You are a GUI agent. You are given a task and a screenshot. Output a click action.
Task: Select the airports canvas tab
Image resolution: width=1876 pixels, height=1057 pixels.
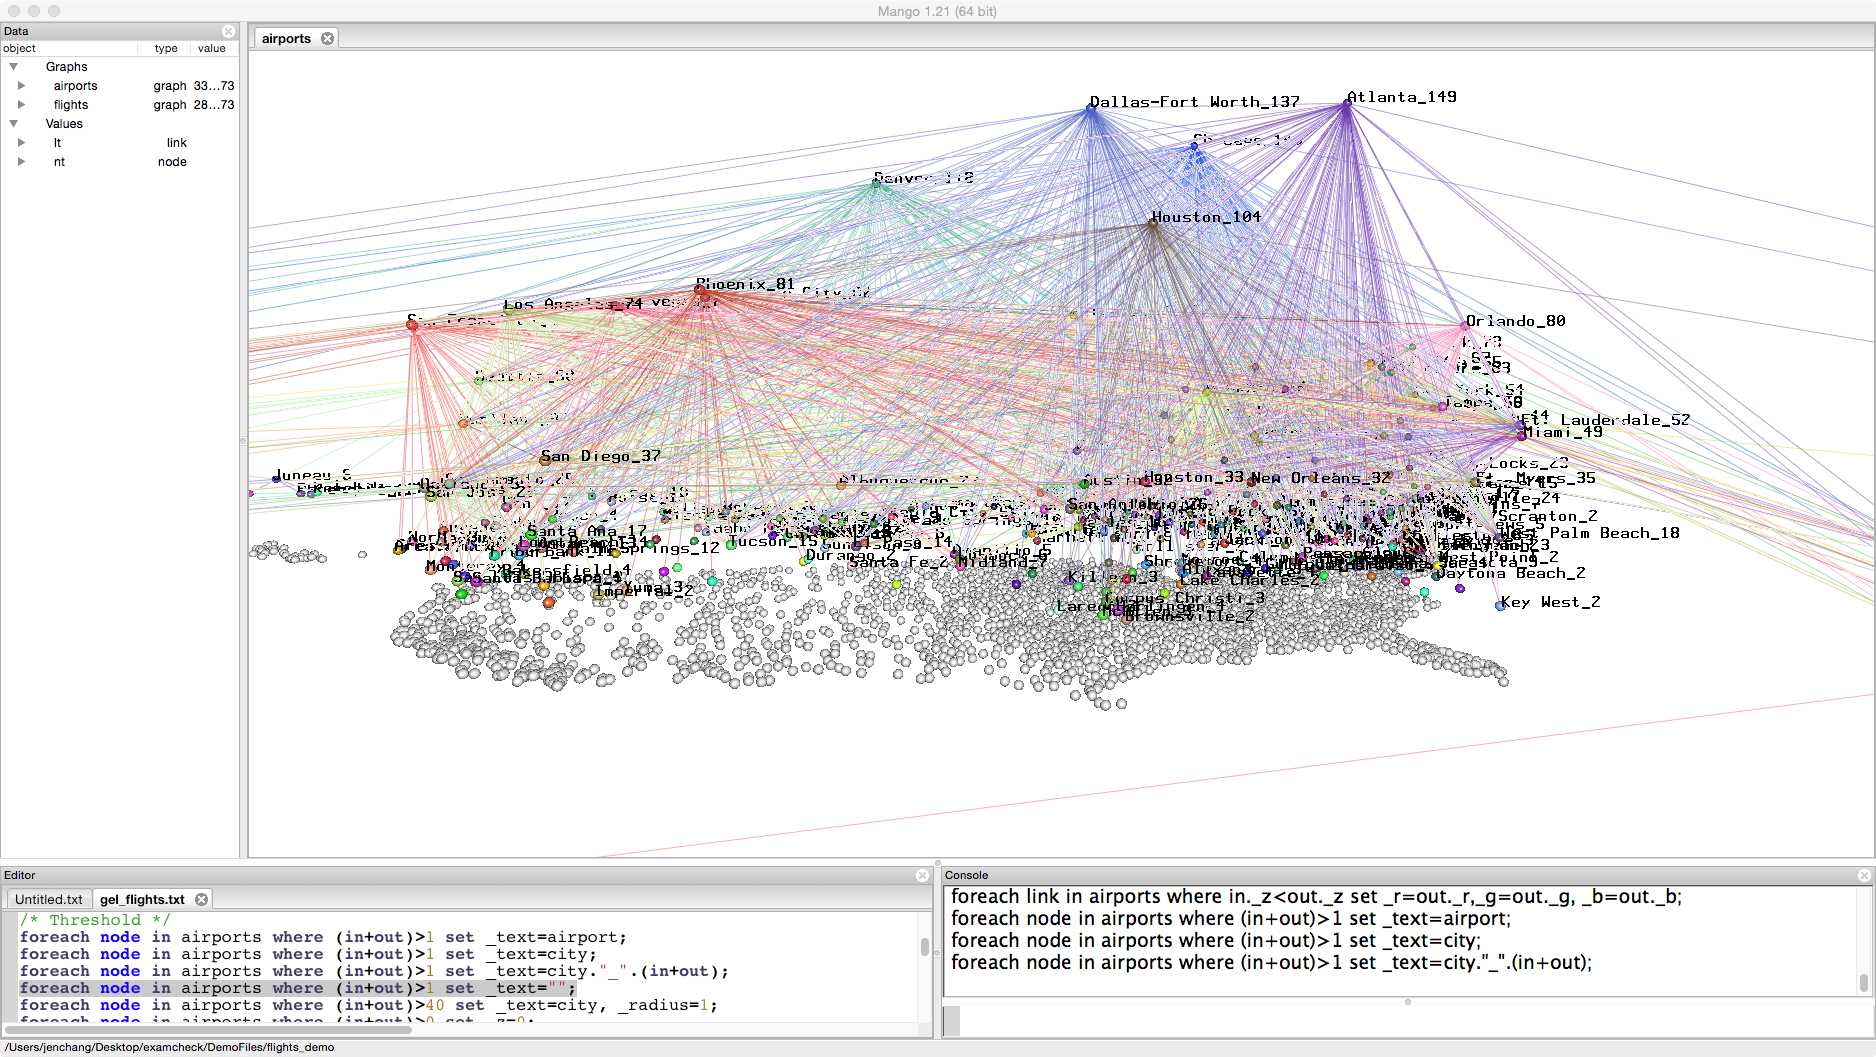click(286, 39)
